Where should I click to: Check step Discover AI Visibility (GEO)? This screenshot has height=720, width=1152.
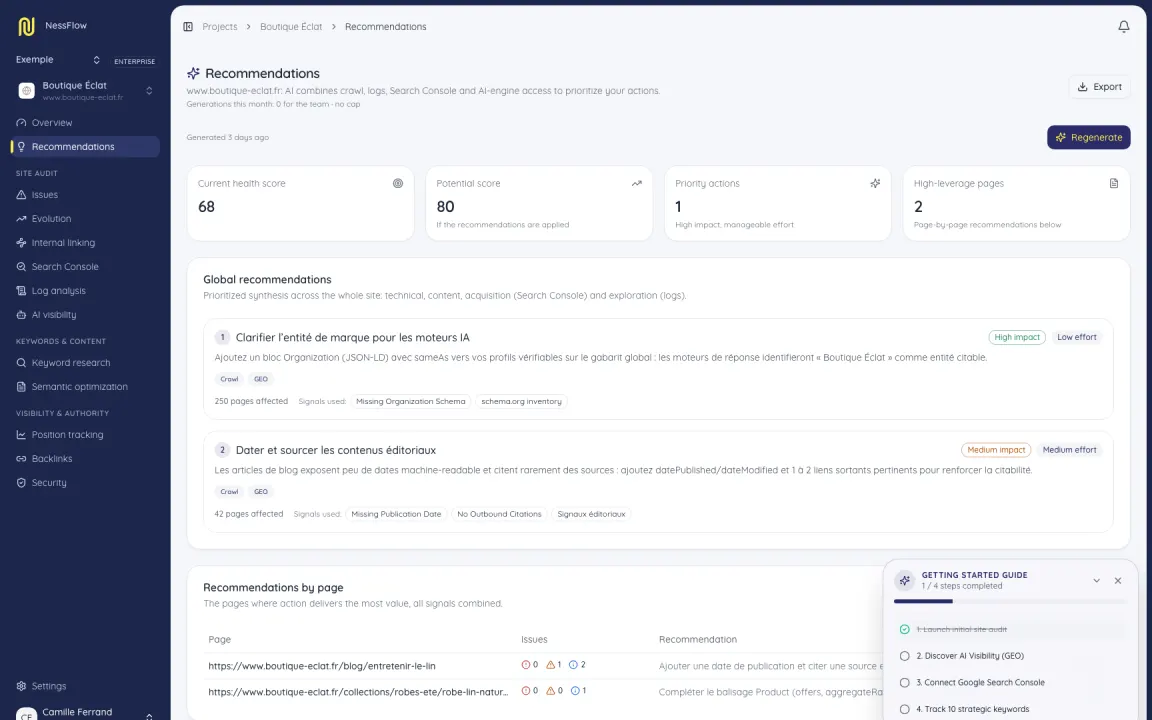(904, 656)
